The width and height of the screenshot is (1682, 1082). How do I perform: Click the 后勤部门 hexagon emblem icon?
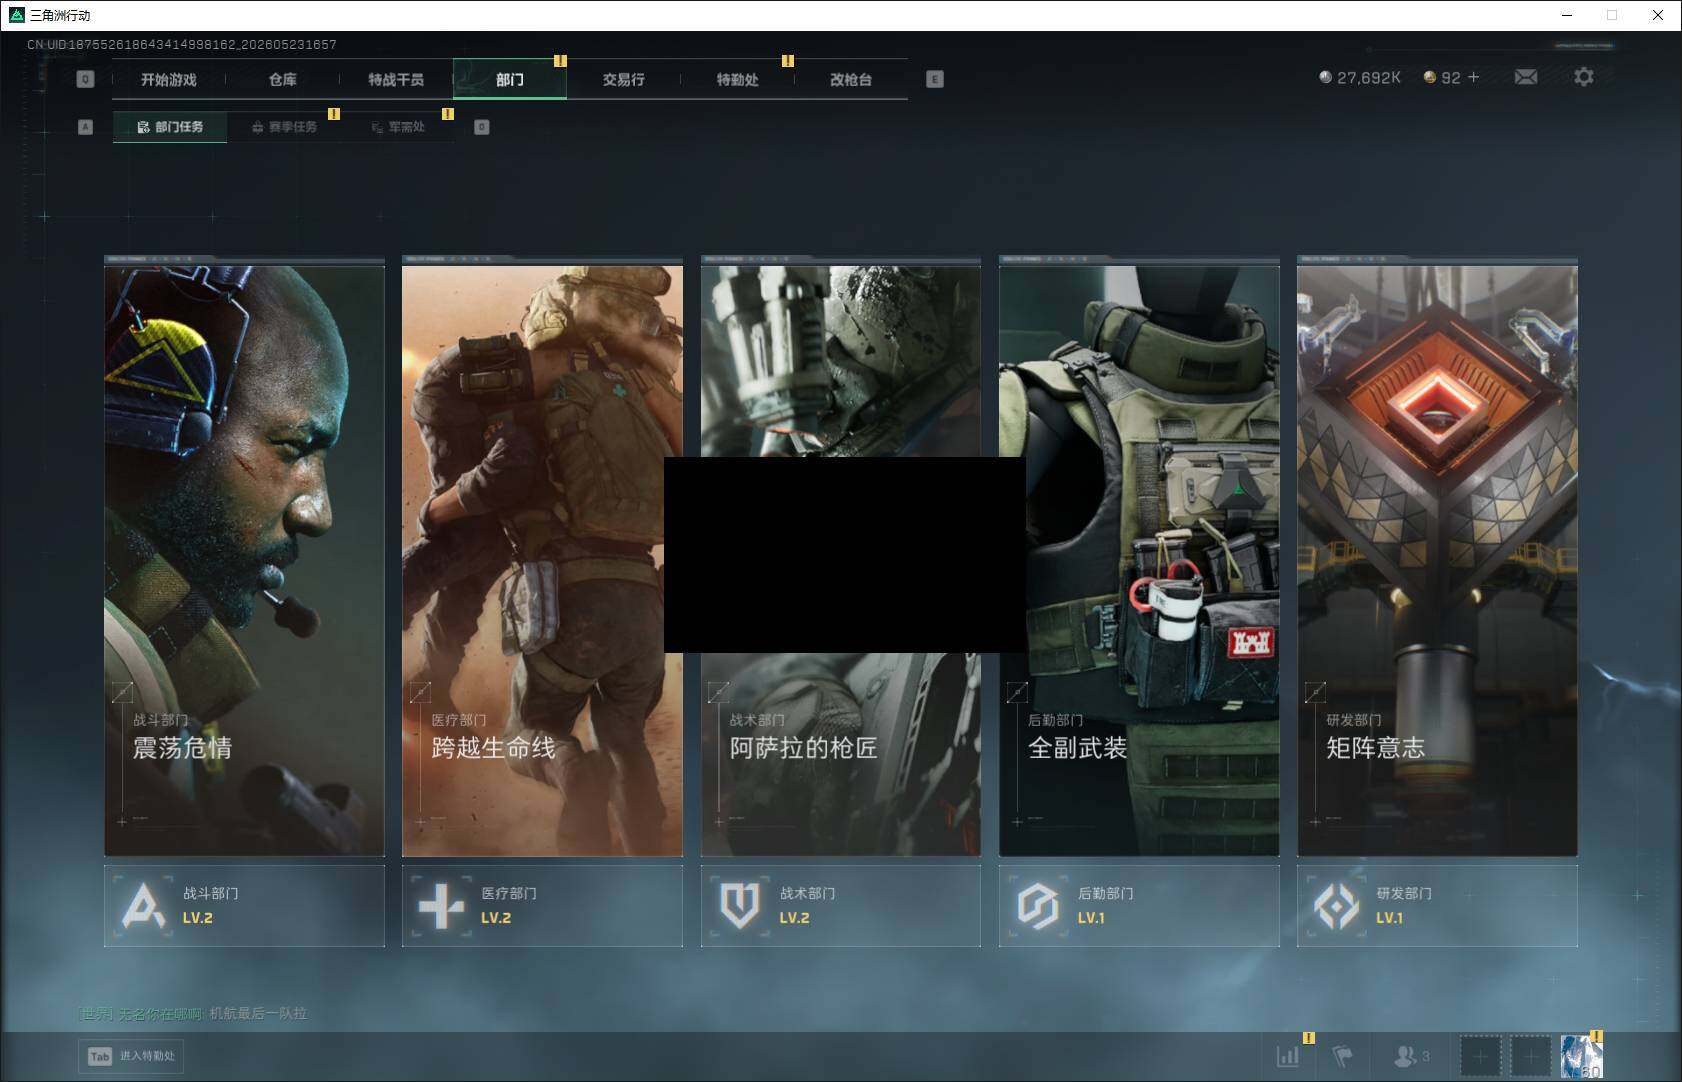coord(1038,906)
